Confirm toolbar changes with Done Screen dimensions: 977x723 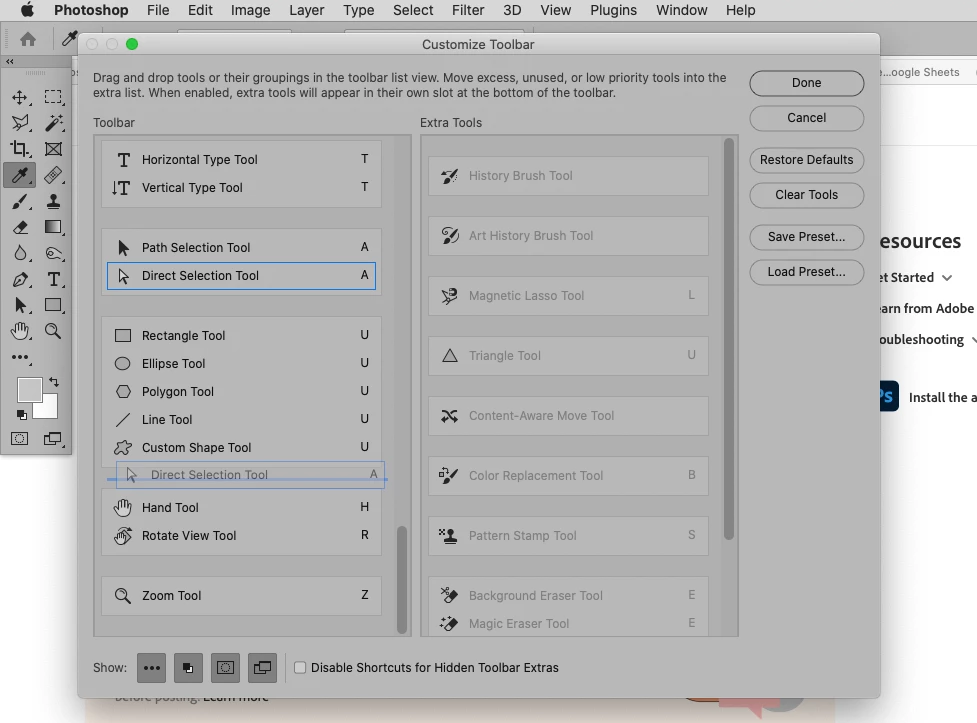tap(806, 83)
